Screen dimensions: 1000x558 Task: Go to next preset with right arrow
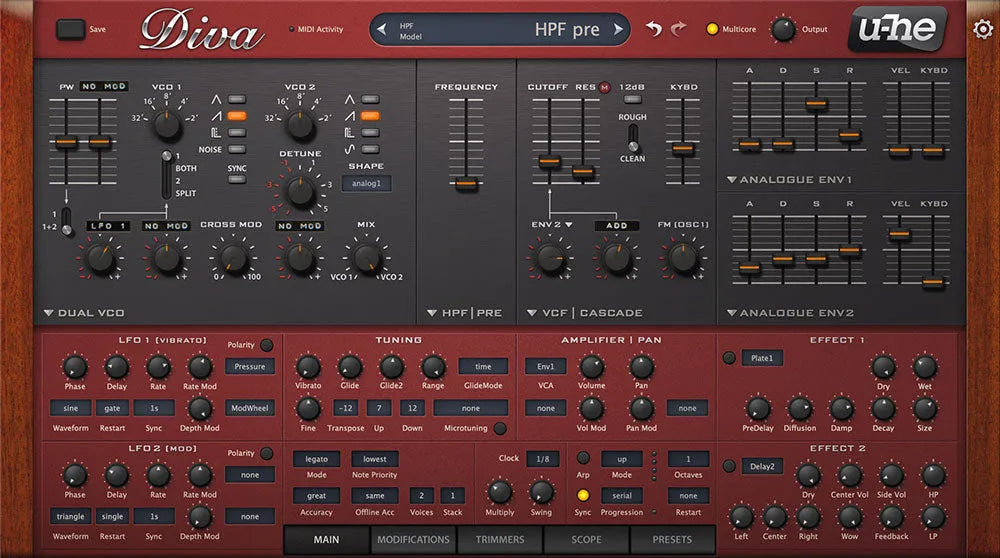click(x=619, y=29)
